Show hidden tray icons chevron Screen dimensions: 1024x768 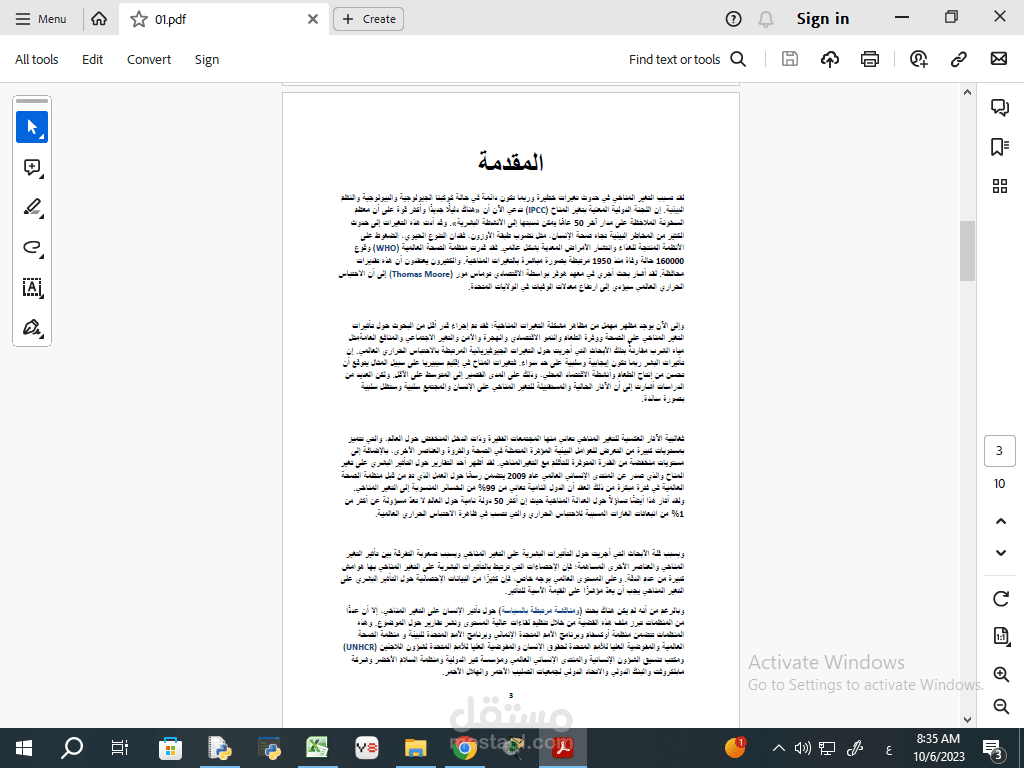pyautogui.click(x=778, y=748)
